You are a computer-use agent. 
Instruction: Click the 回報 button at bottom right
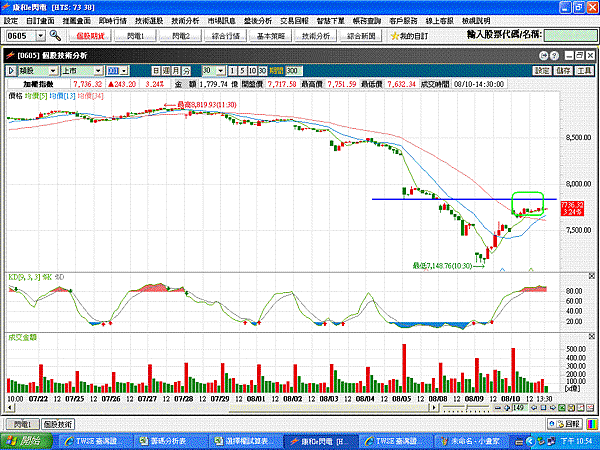[565, 424]
